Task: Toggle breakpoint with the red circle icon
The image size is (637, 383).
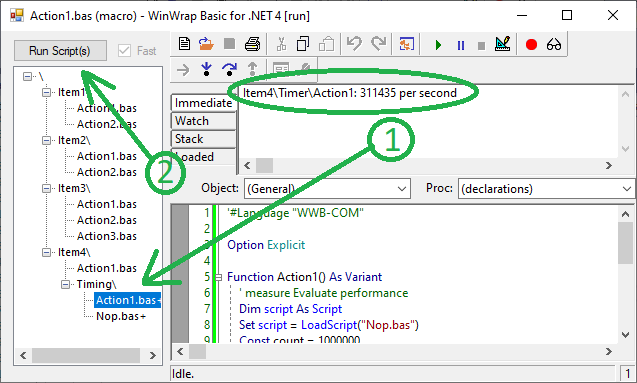Action: tap(531, 44)
